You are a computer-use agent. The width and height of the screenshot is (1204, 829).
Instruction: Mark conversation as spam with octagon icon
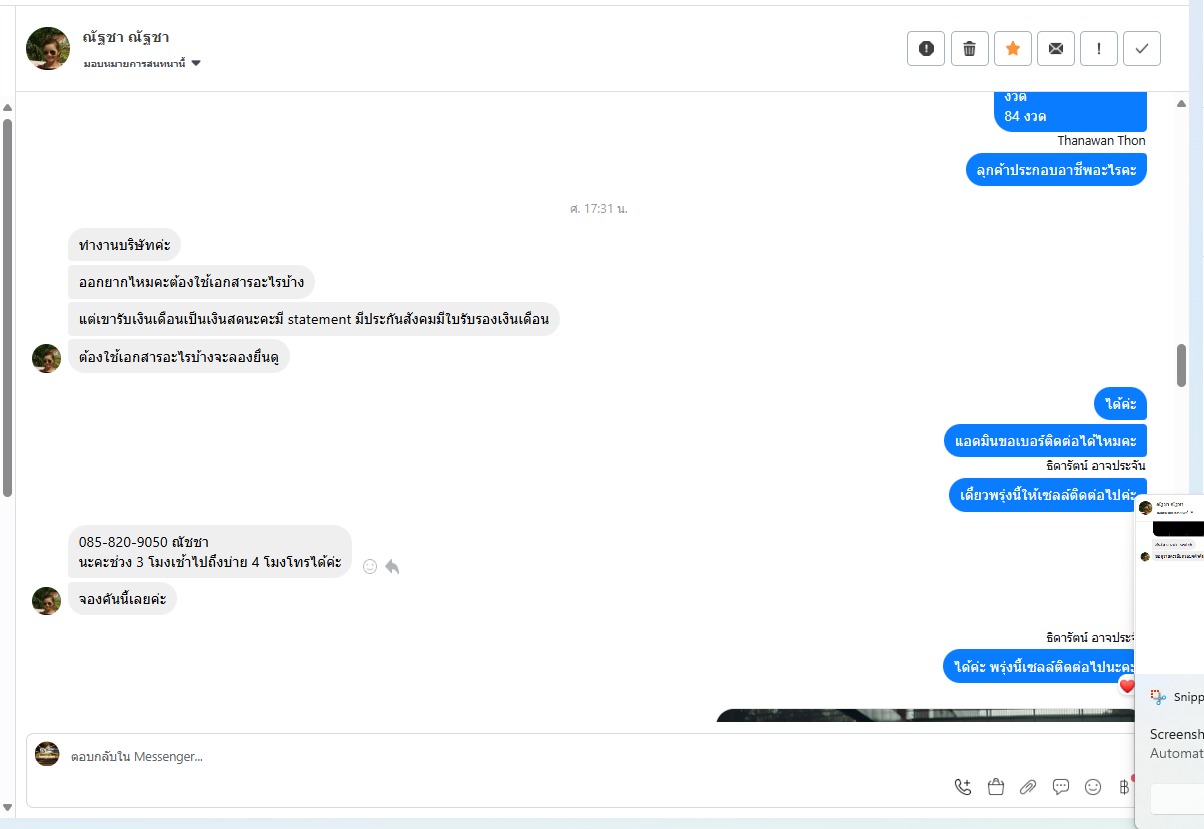click(x=926, y=48)
